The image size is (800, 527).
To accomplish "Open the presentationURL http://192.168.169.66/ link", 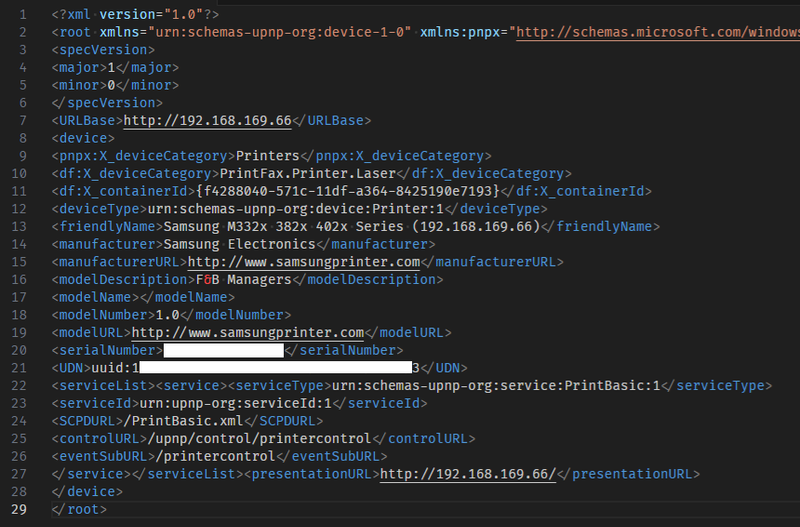I will (x=468, y=474).
